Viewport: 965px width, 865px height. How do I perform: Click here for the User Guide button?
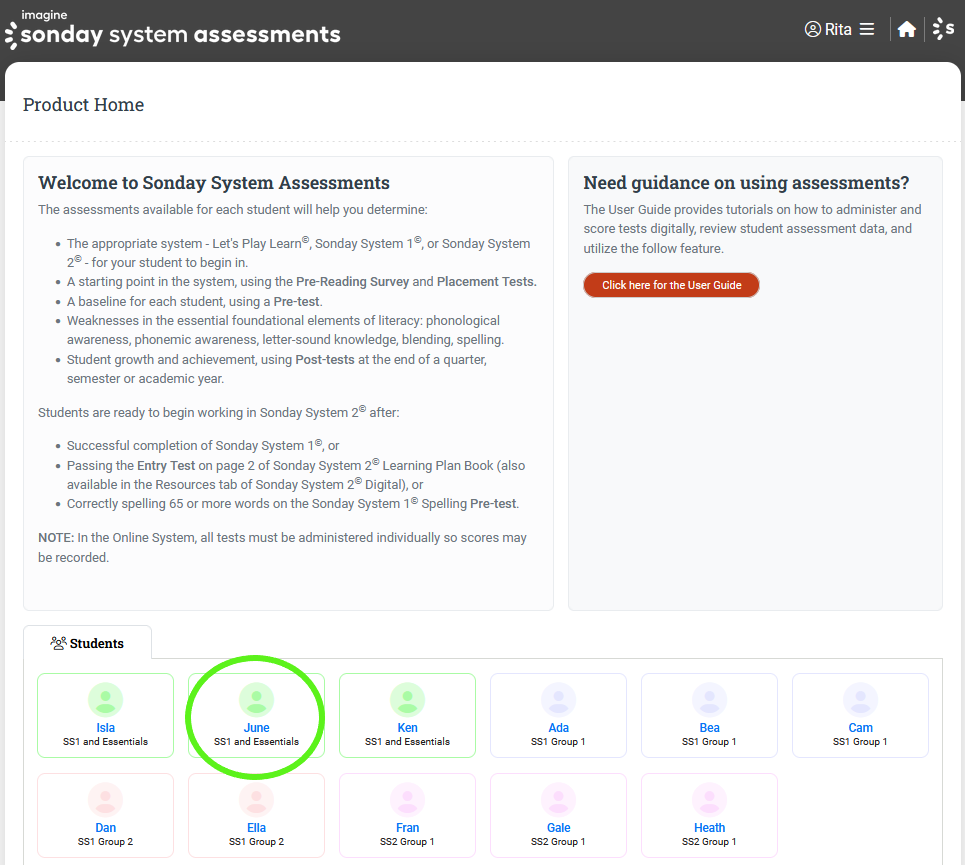[671, 285]
